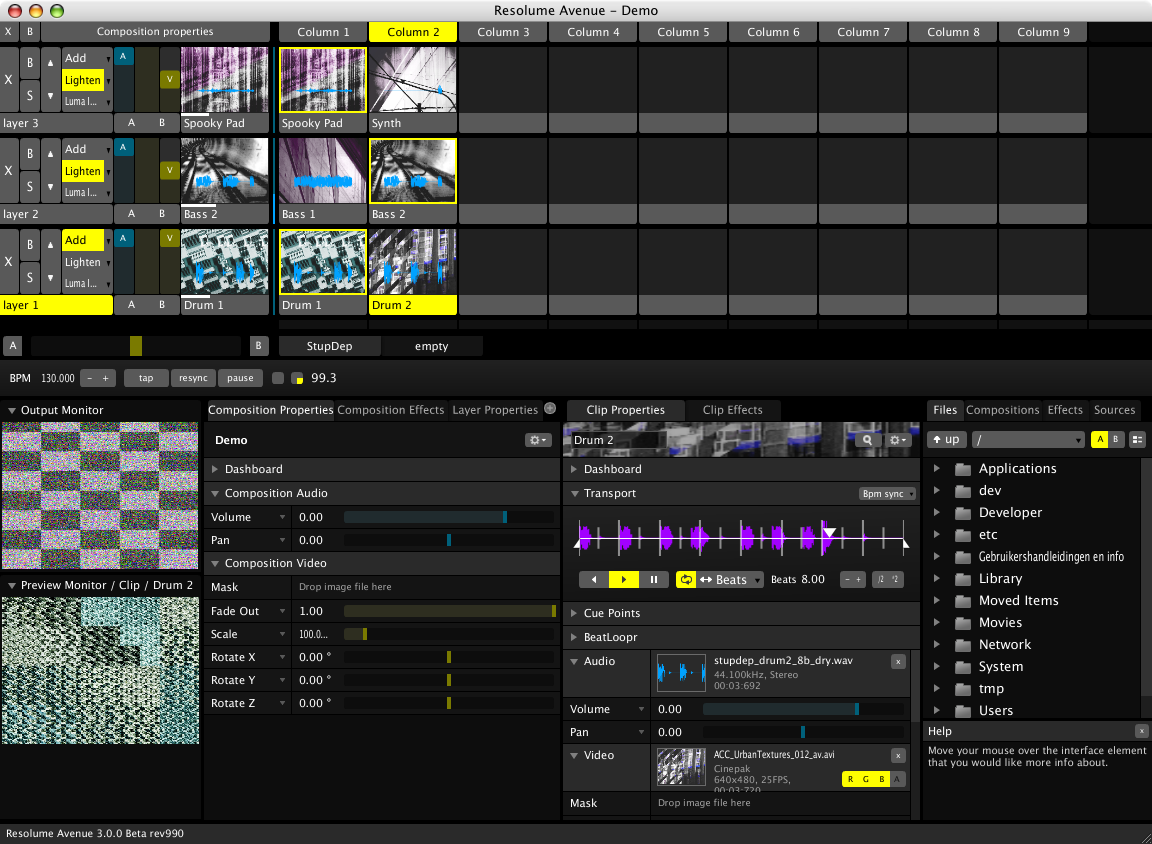This screenshot has height=844, width=1152.
Task: Adjust the Fade Out slider
Action: (x=449, y=611)
